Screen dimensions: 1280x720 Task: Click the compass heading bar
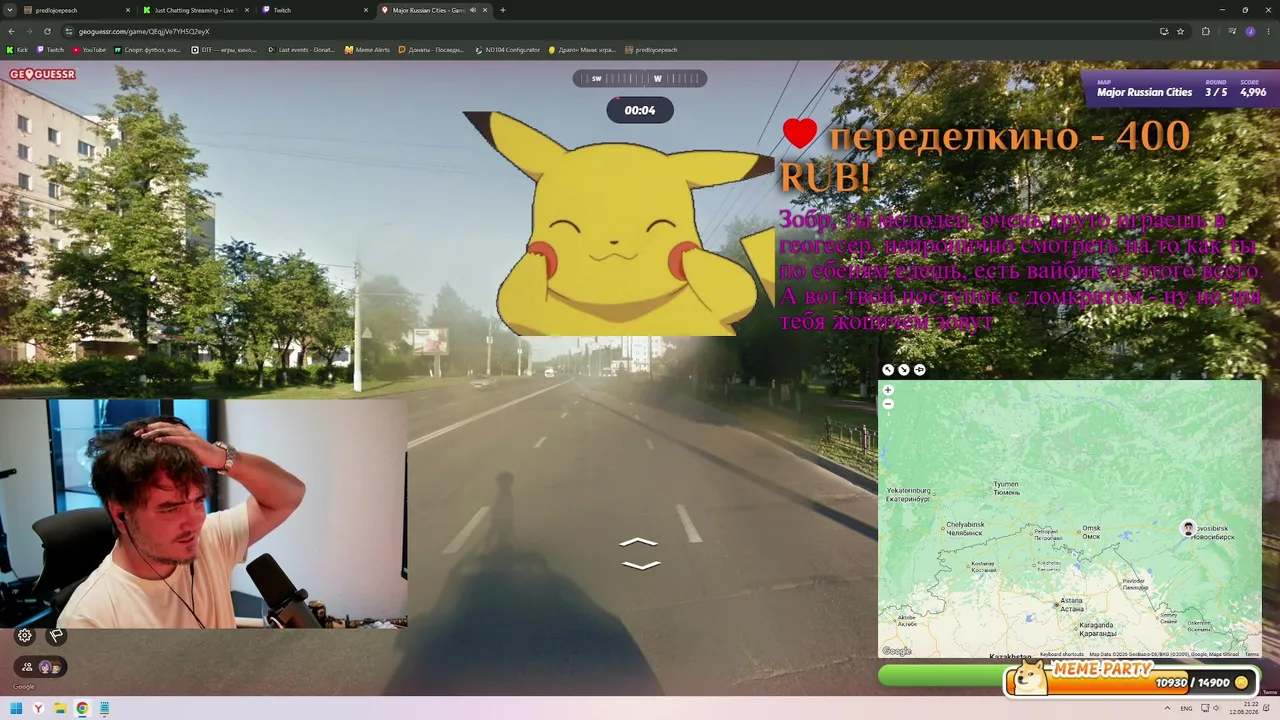click(640, 78)
